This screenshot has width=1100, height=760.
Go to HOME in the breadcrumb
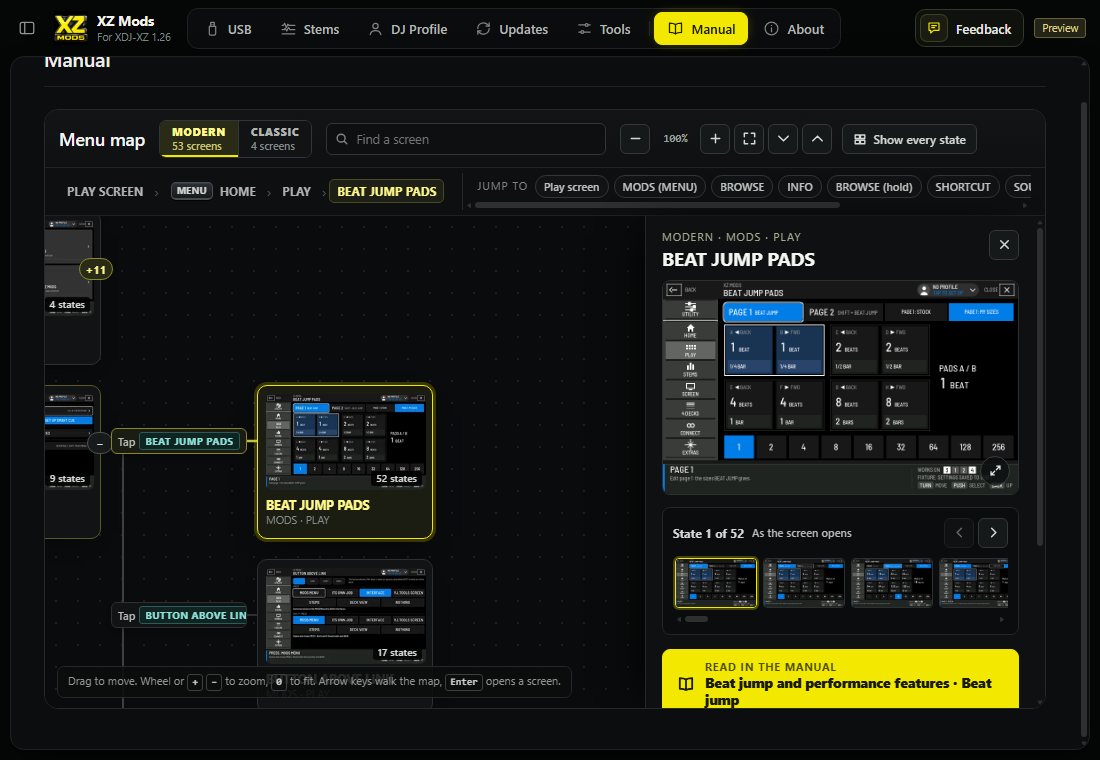238,192
